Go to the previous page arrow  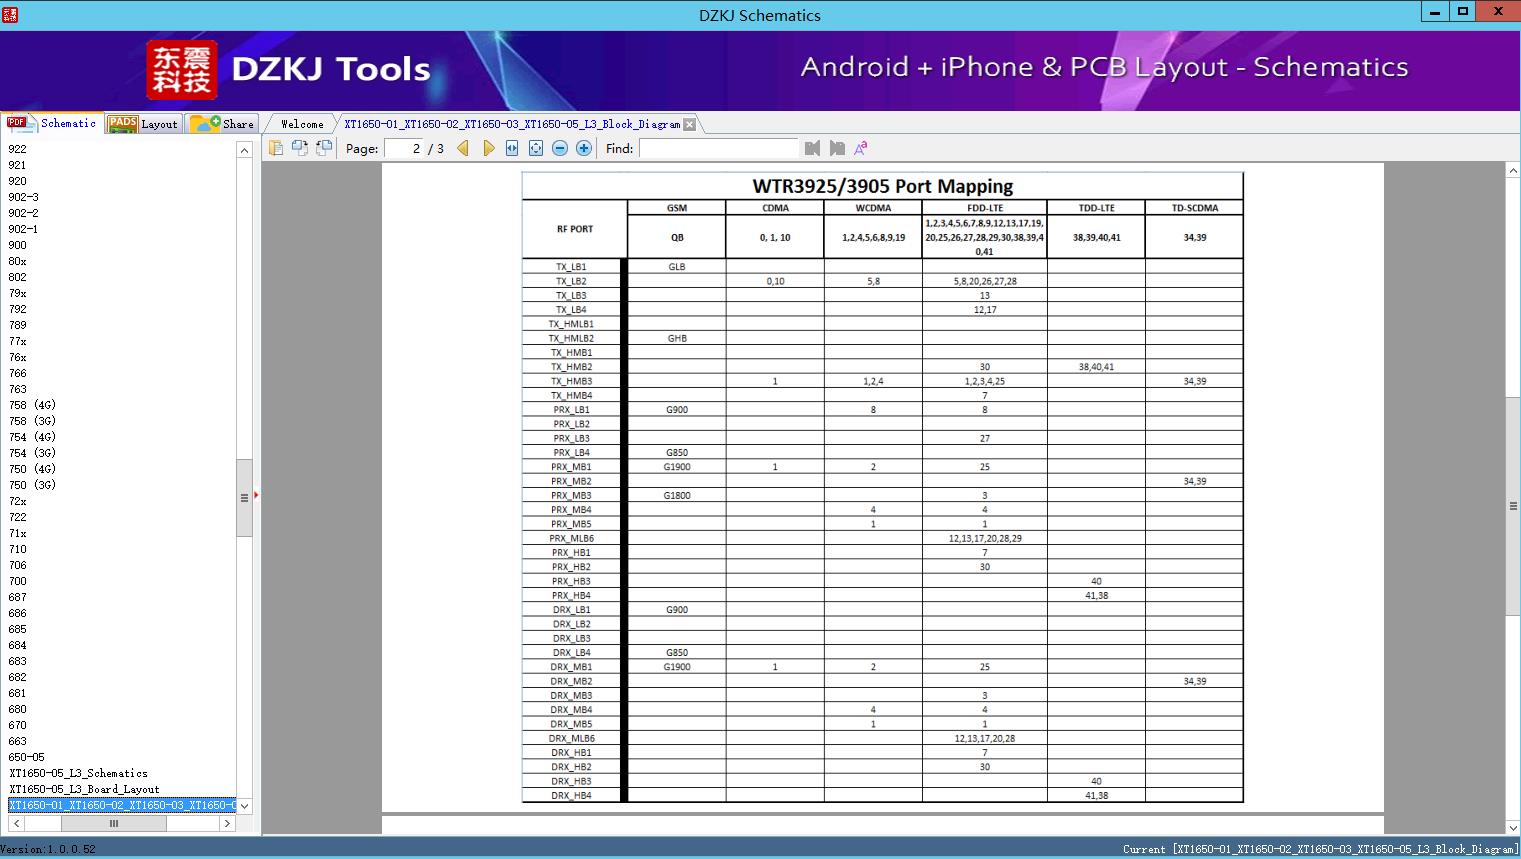pyautogui.click(x=463, y=148)
